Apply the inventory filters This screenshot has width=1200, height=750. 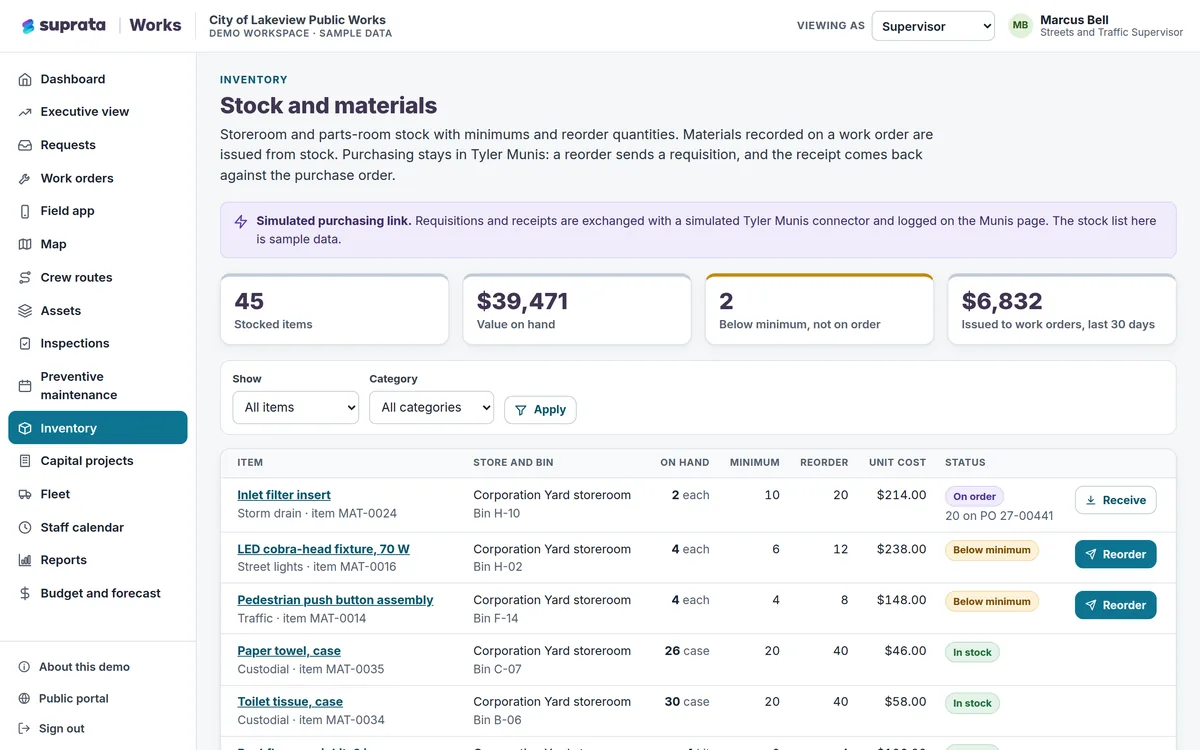(540, 409)
